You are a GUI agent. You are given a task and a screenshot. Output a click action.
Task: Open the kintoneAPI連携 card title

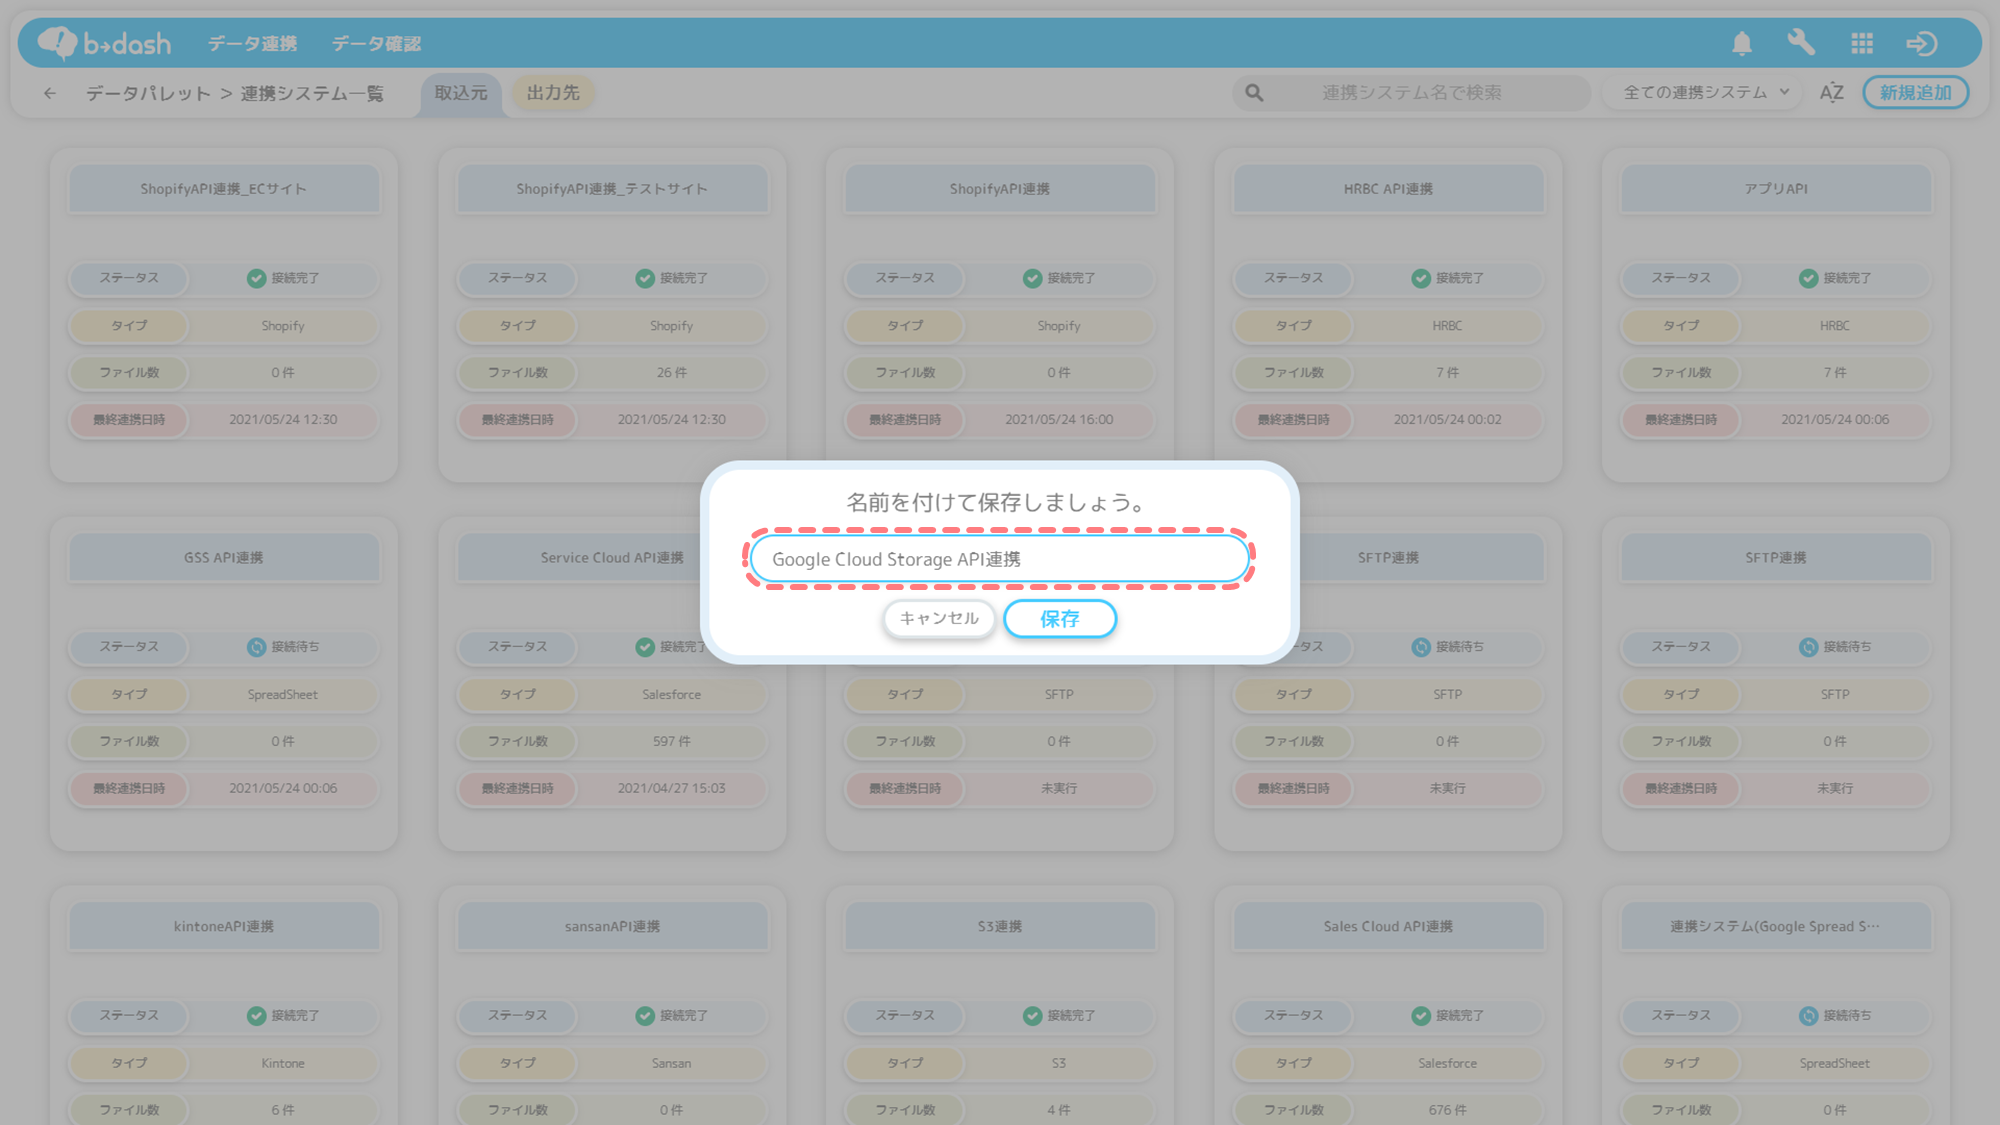click(224, 927)
